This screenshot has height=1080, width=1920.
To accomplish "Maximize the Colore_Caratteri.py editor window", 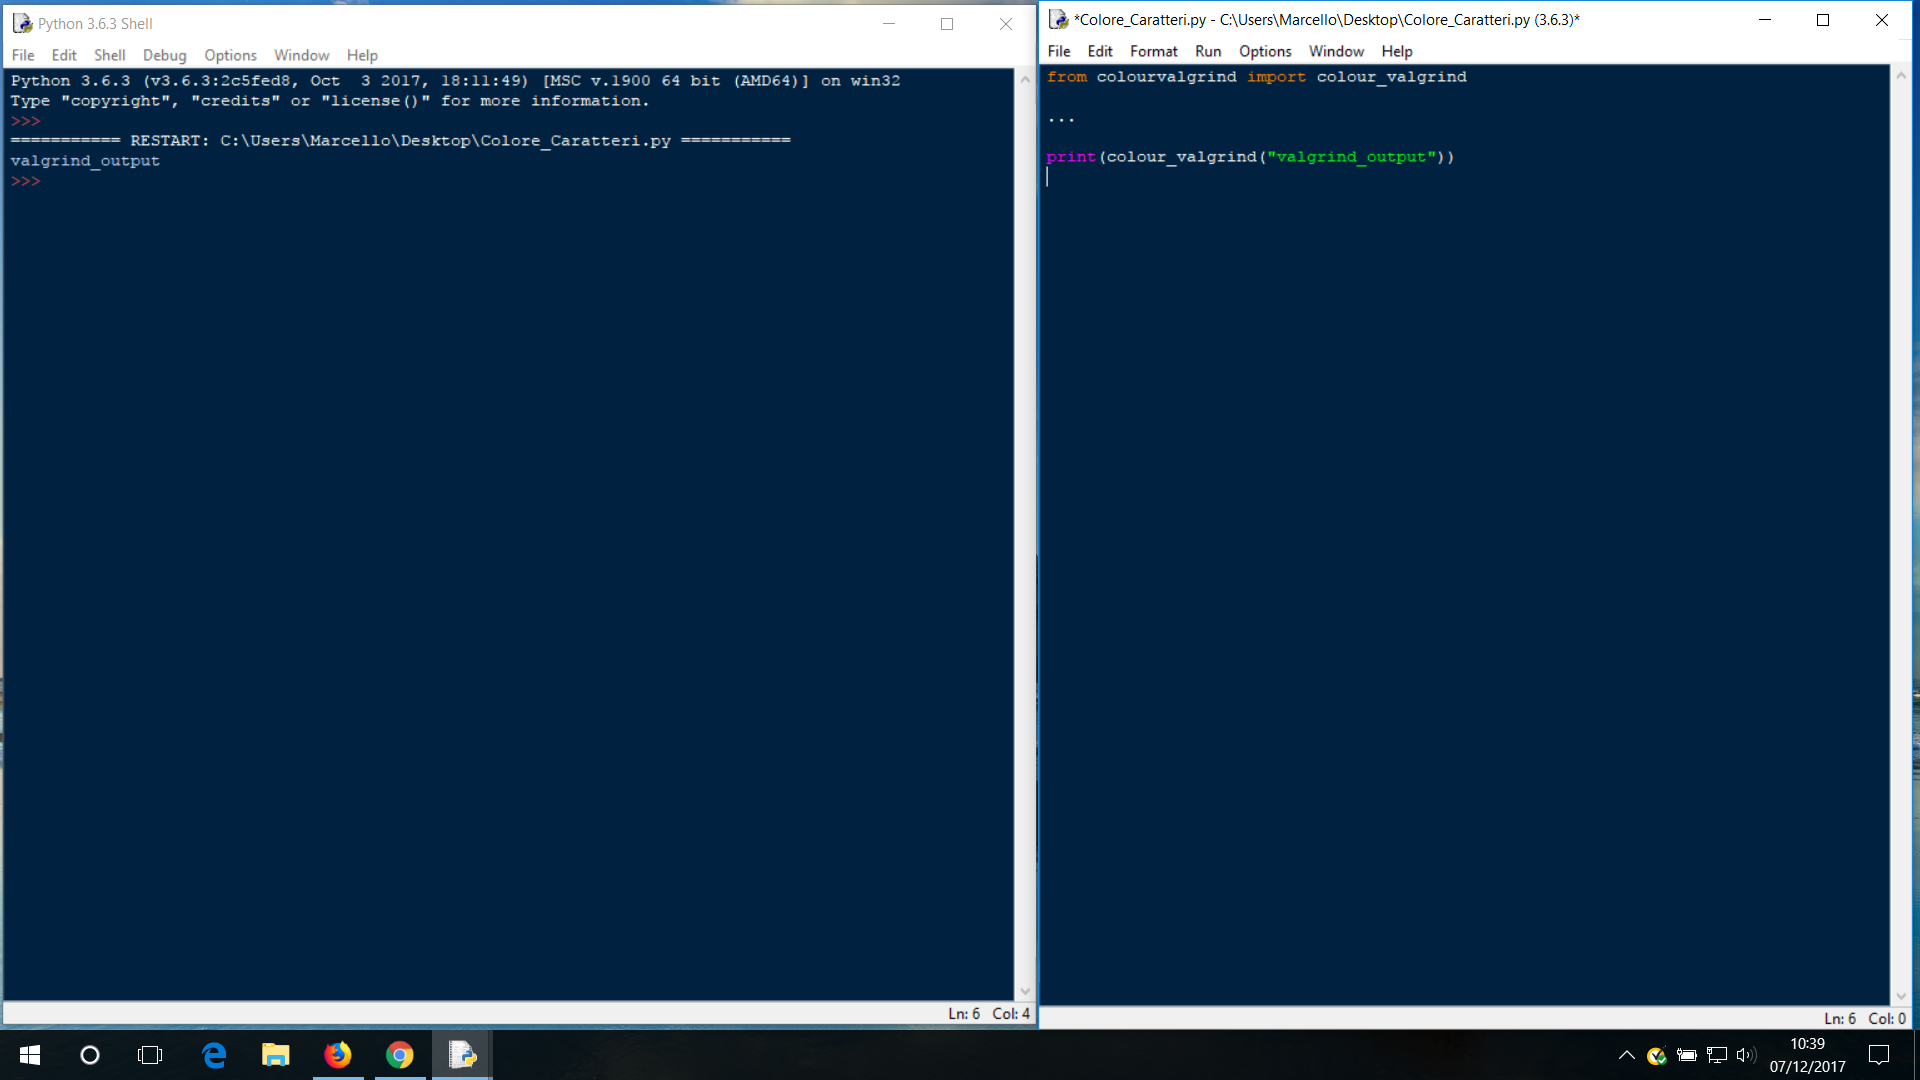I will [1823, 20].
